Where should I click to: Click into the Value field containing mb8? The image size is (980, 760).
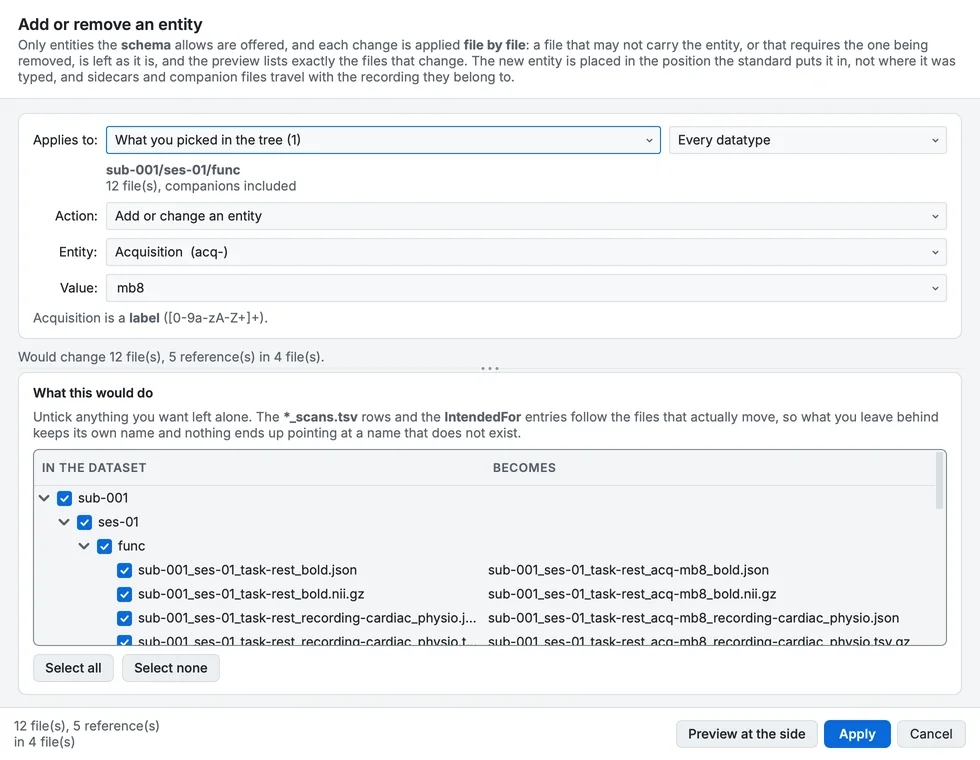[526, 288]
